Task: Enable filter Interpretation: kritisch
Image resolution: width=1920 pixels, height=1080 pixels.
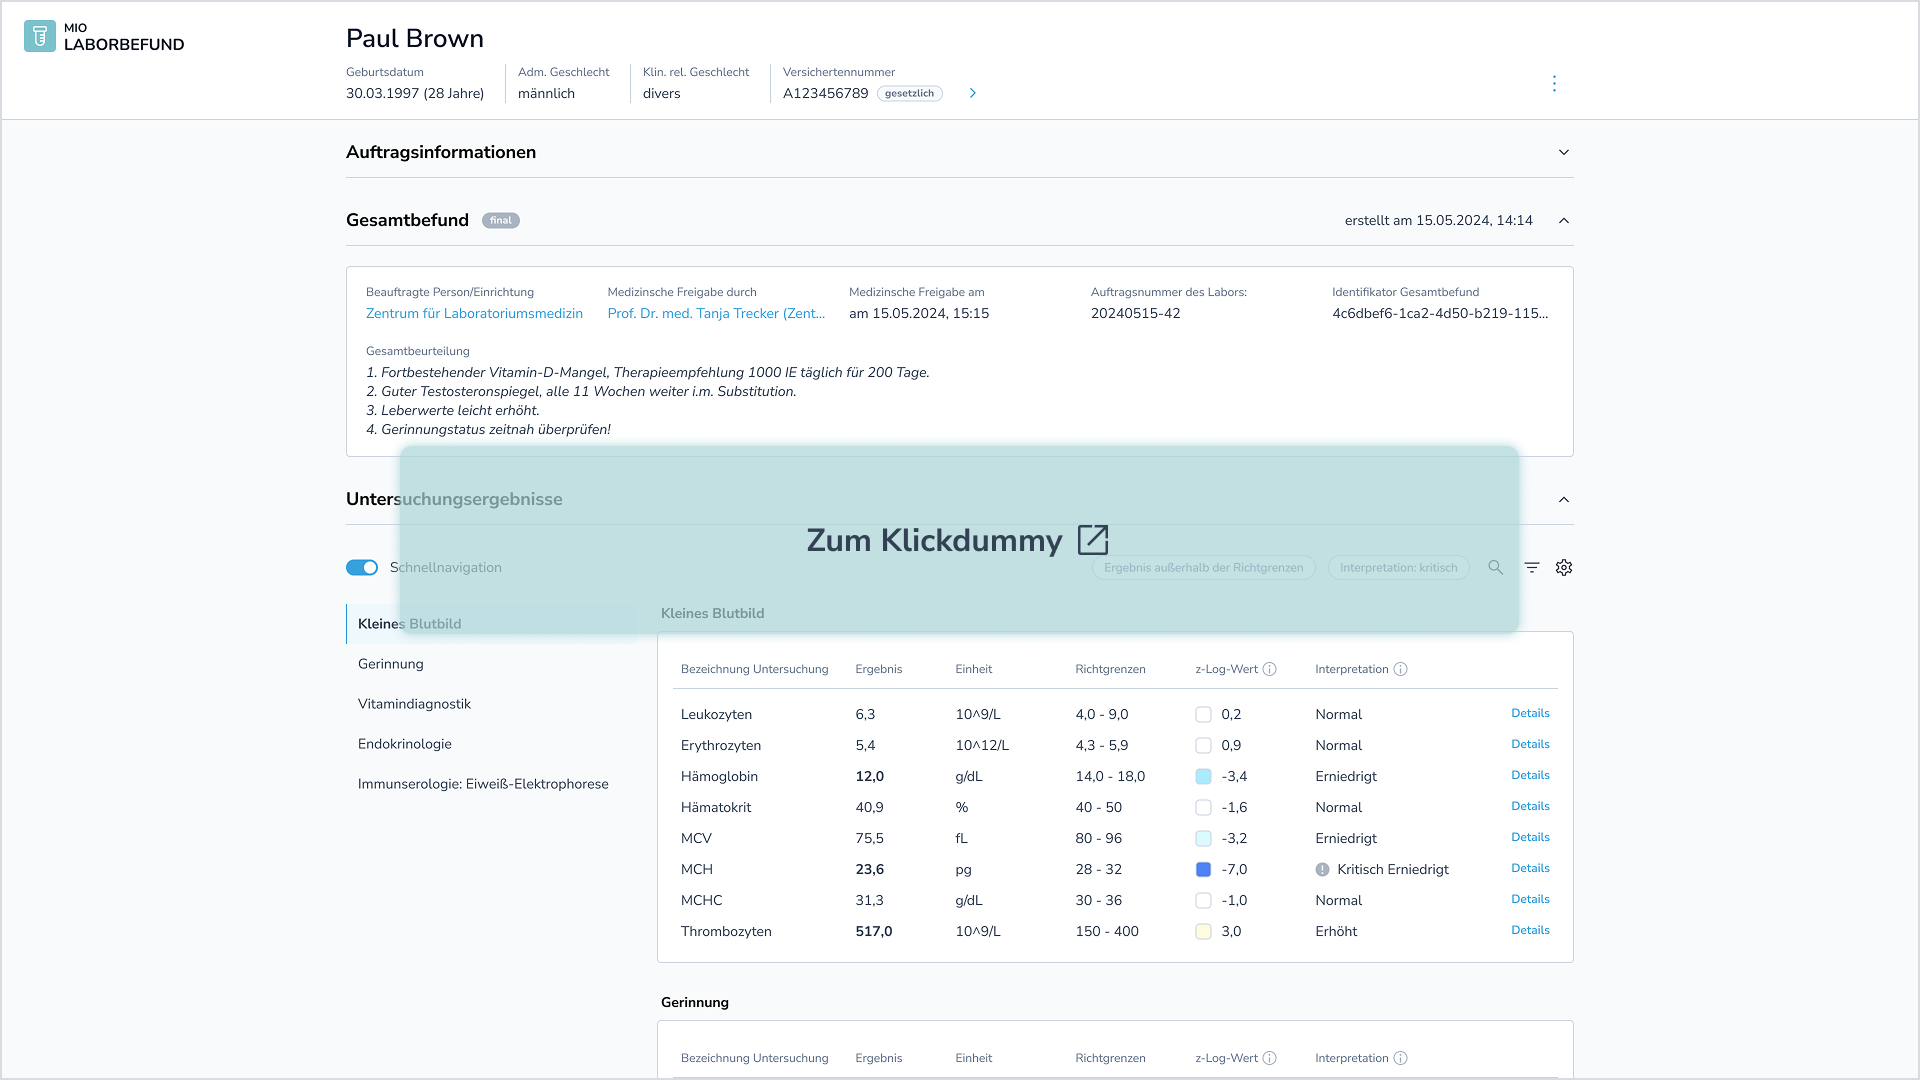Action: tap(1399, 567)
